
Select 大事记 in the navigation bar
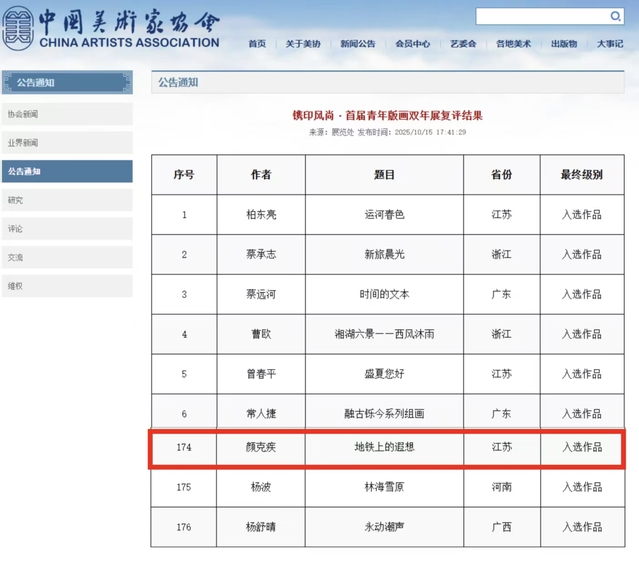[610, 44]
